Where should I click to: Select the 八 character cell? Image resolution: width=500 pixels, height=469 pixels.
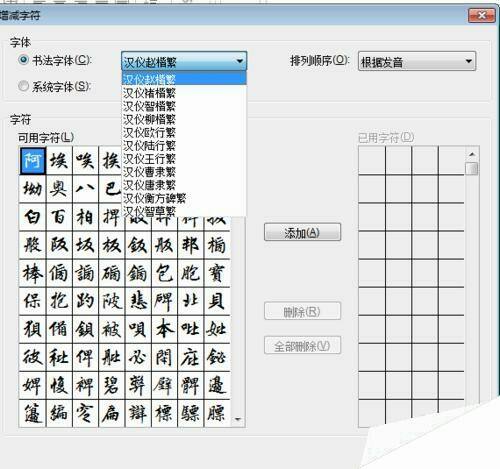pyautogui.click(x=85, y=189)
